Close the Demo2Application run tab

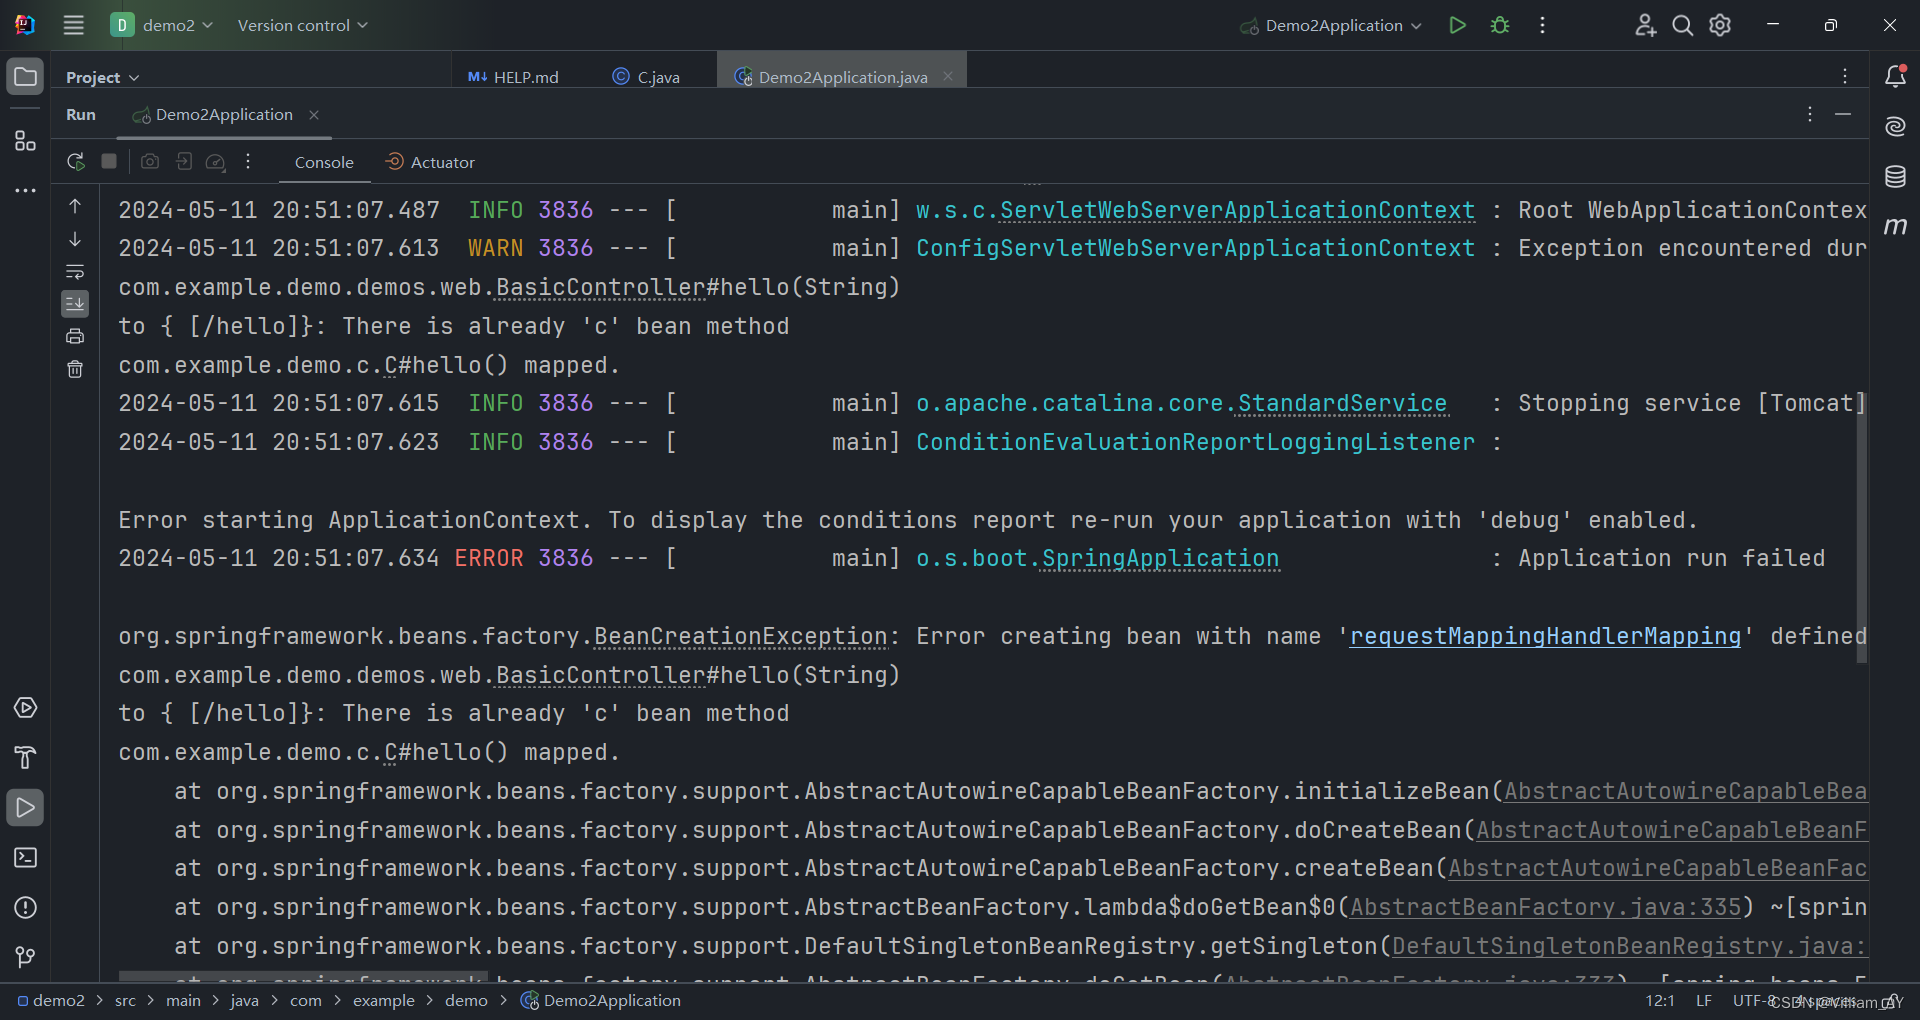314,115
